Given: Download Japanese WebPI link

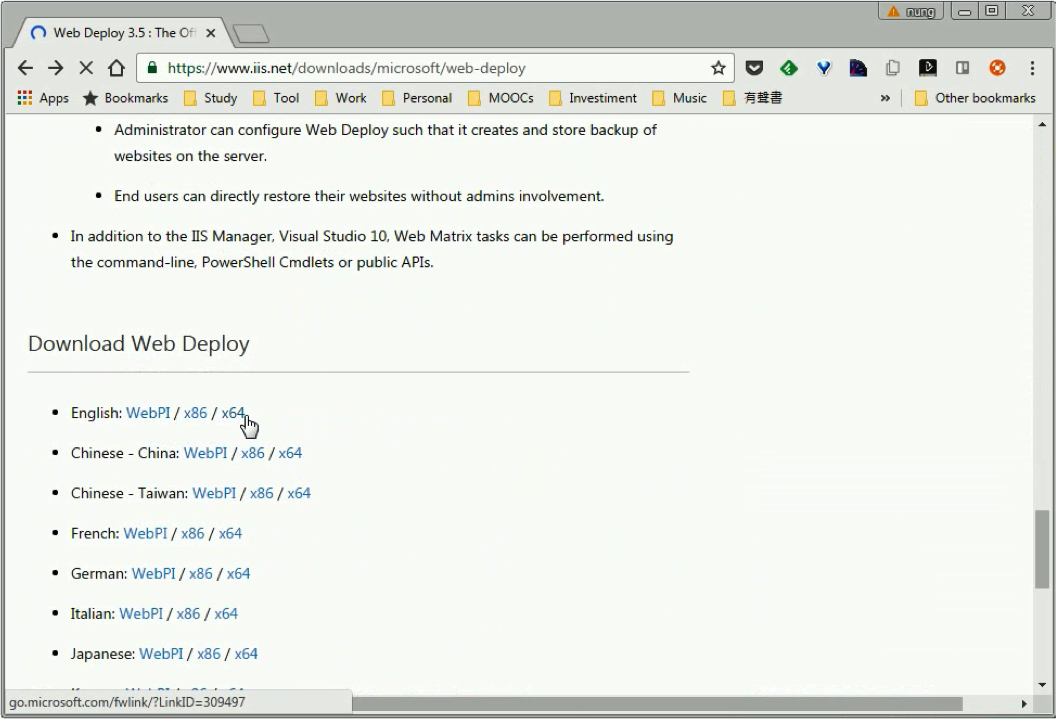Looking at the screenshot, I should coord(161,654).
